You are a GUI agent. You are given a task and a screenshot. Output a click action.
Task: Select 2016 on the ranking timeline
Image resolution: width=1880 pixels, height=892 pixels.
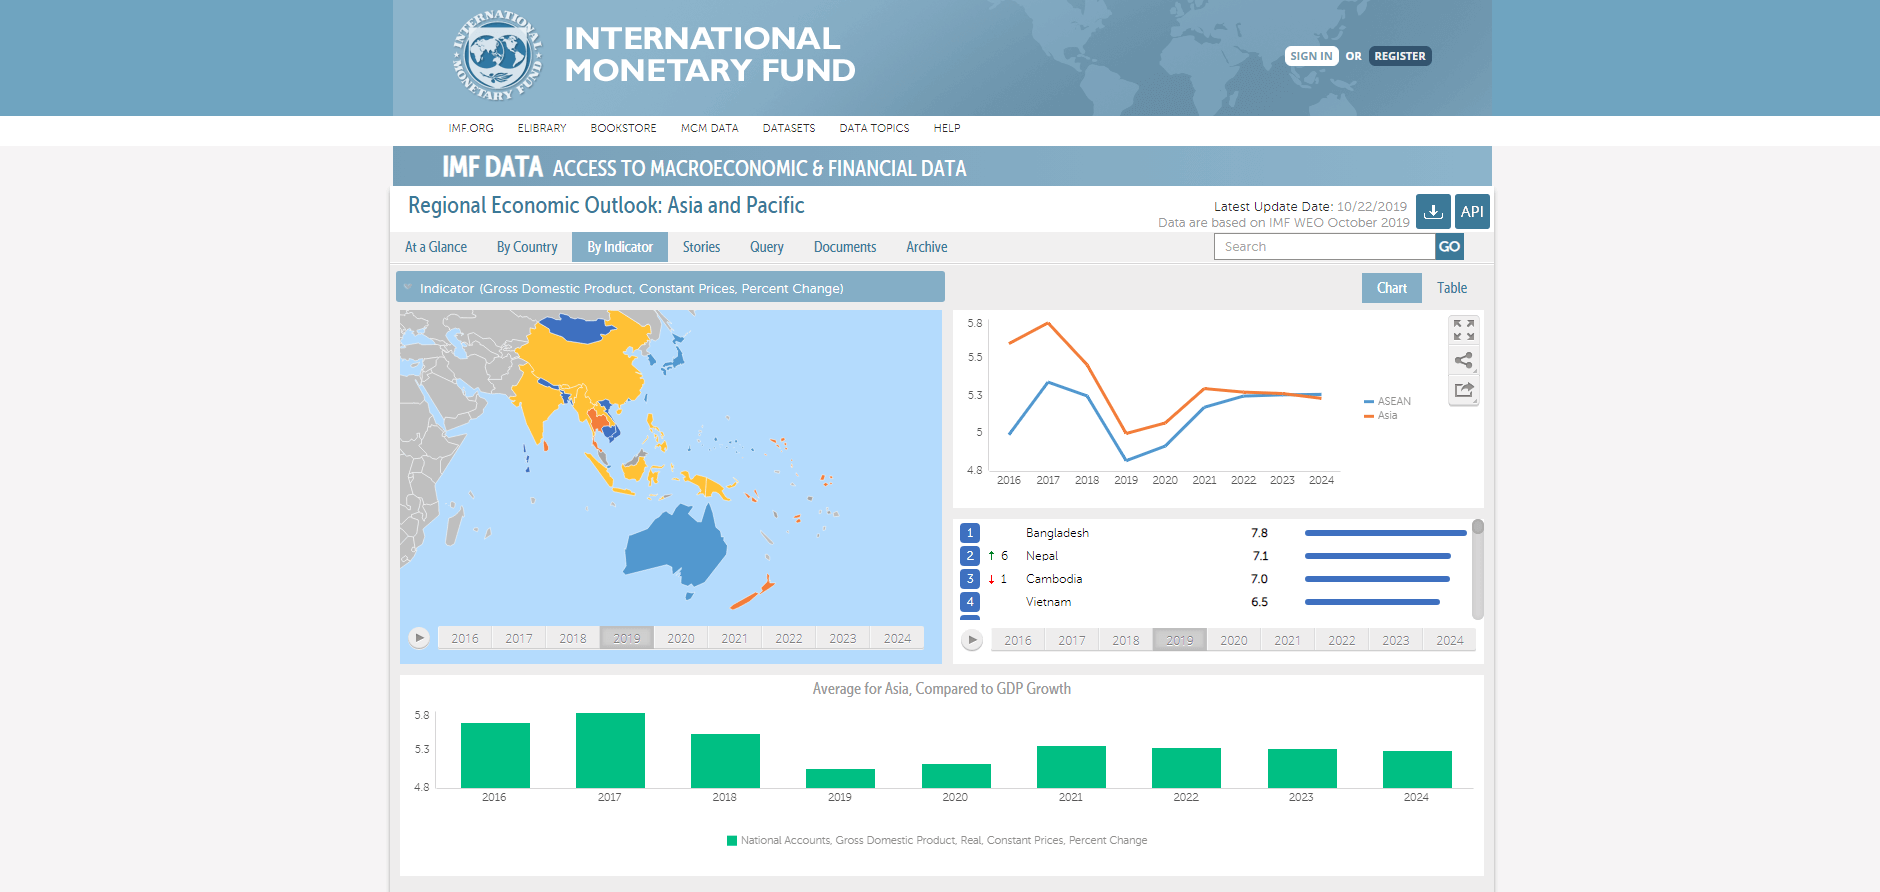[1018, 640]
